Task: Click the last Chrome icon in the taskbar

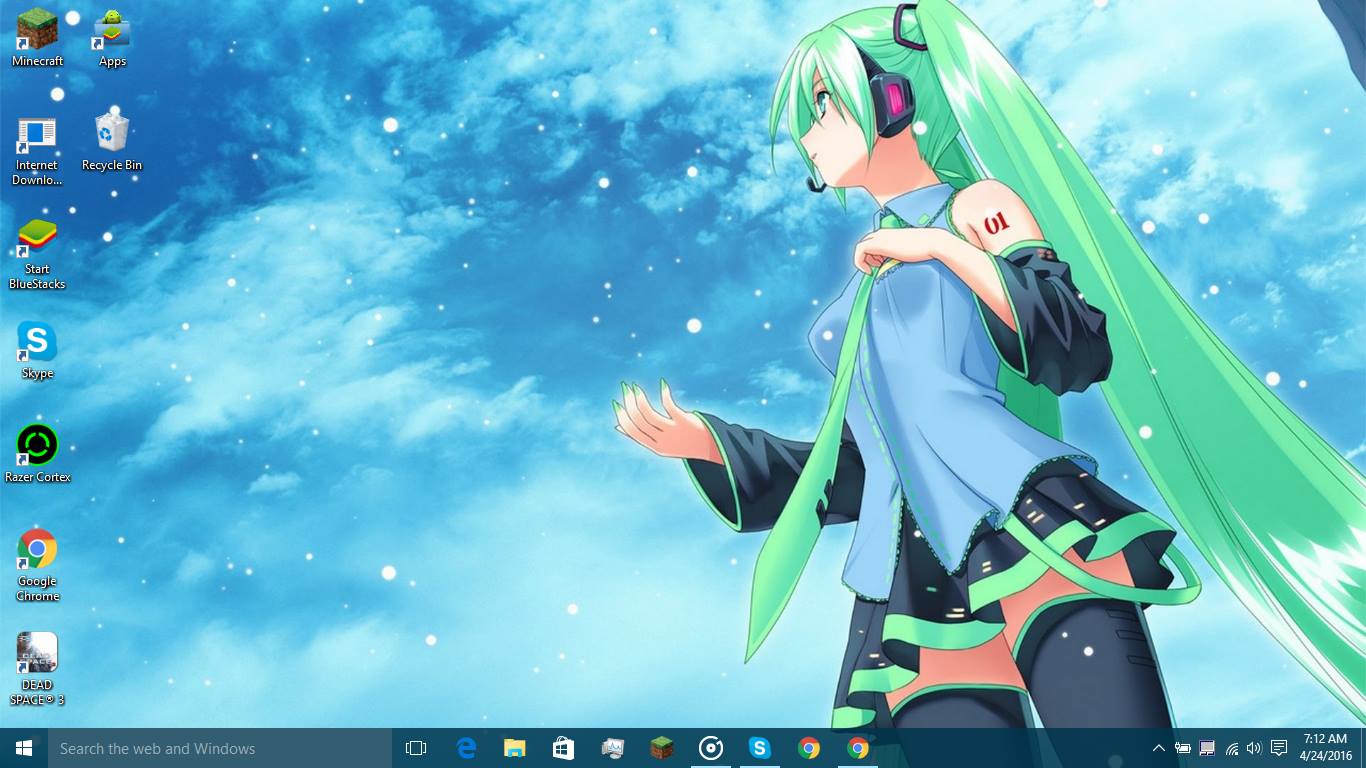Action: [x=858, y=748]
